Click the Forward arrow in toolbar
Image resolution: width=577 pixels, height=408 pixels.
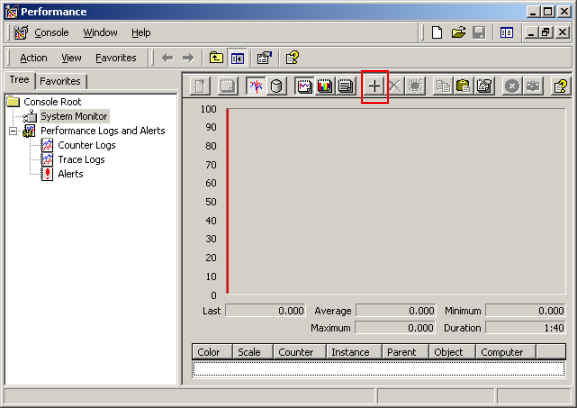point(188,58)
